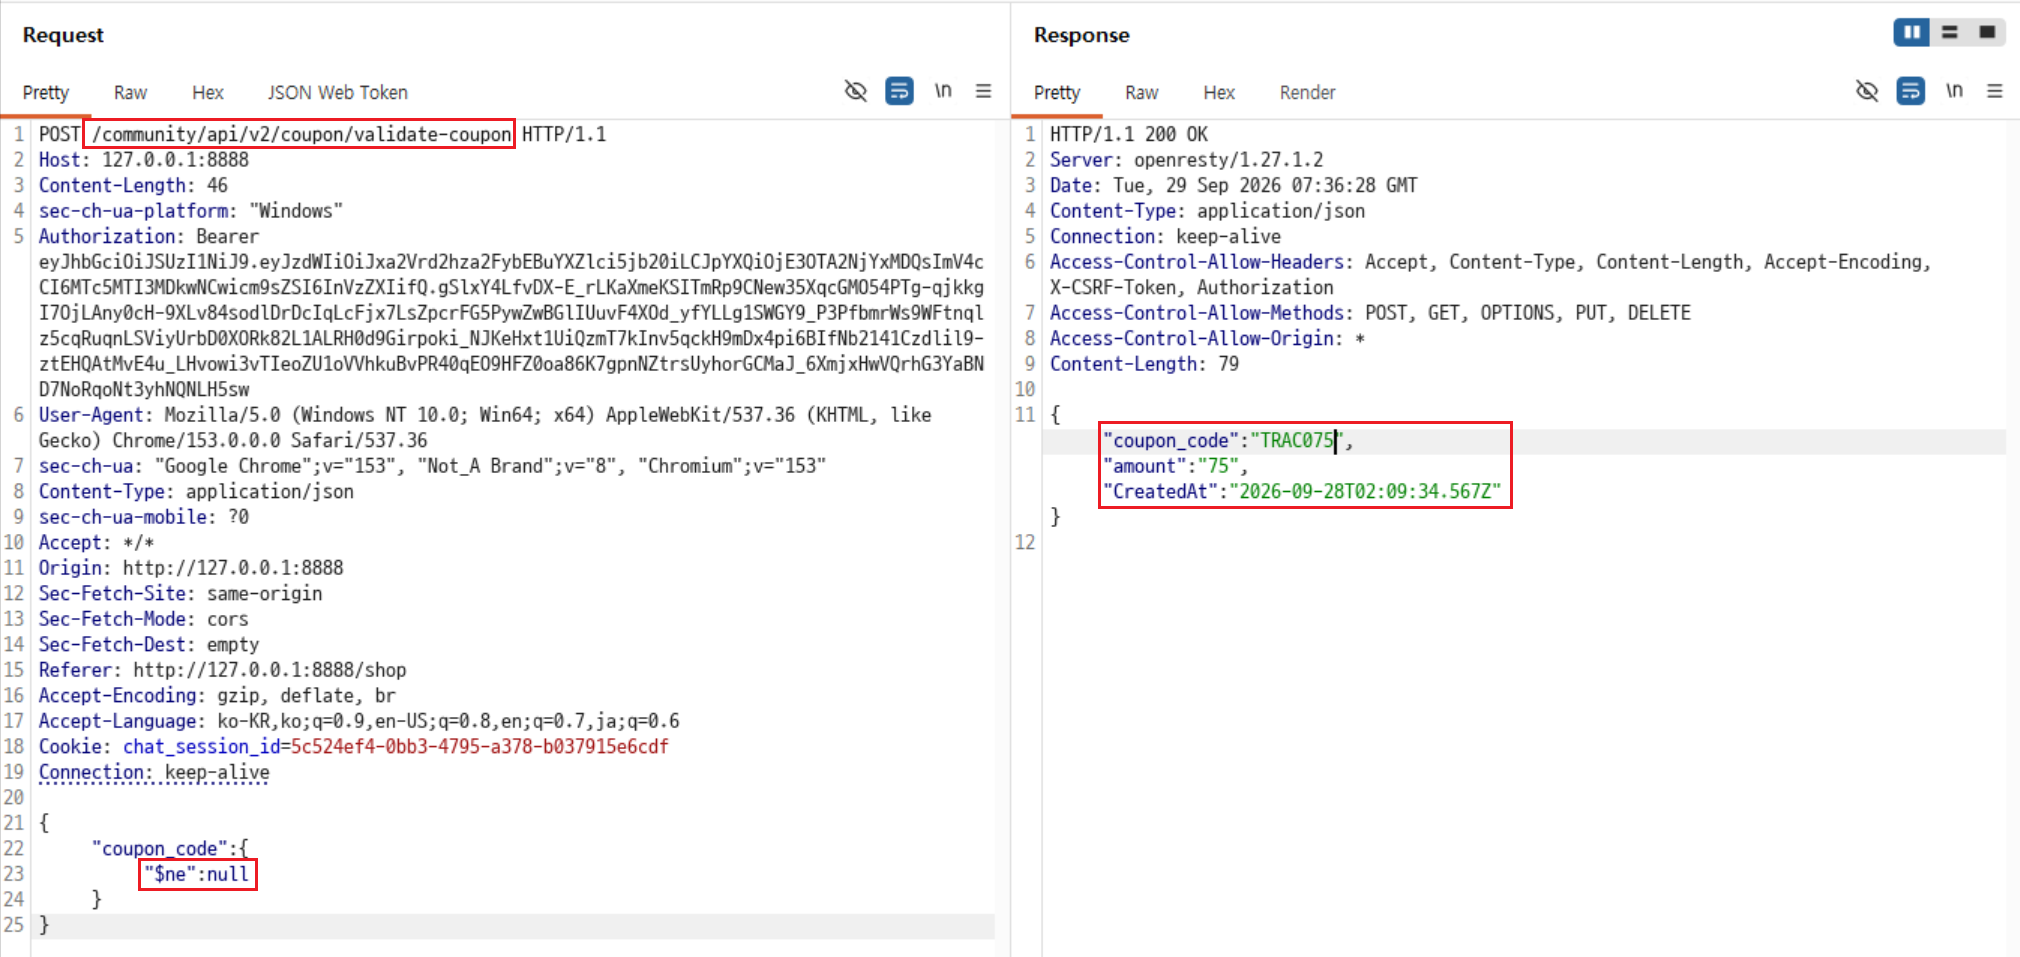Open the Response Render tab
This screenshot has height=957, width=2020.
click(1307, 92)
